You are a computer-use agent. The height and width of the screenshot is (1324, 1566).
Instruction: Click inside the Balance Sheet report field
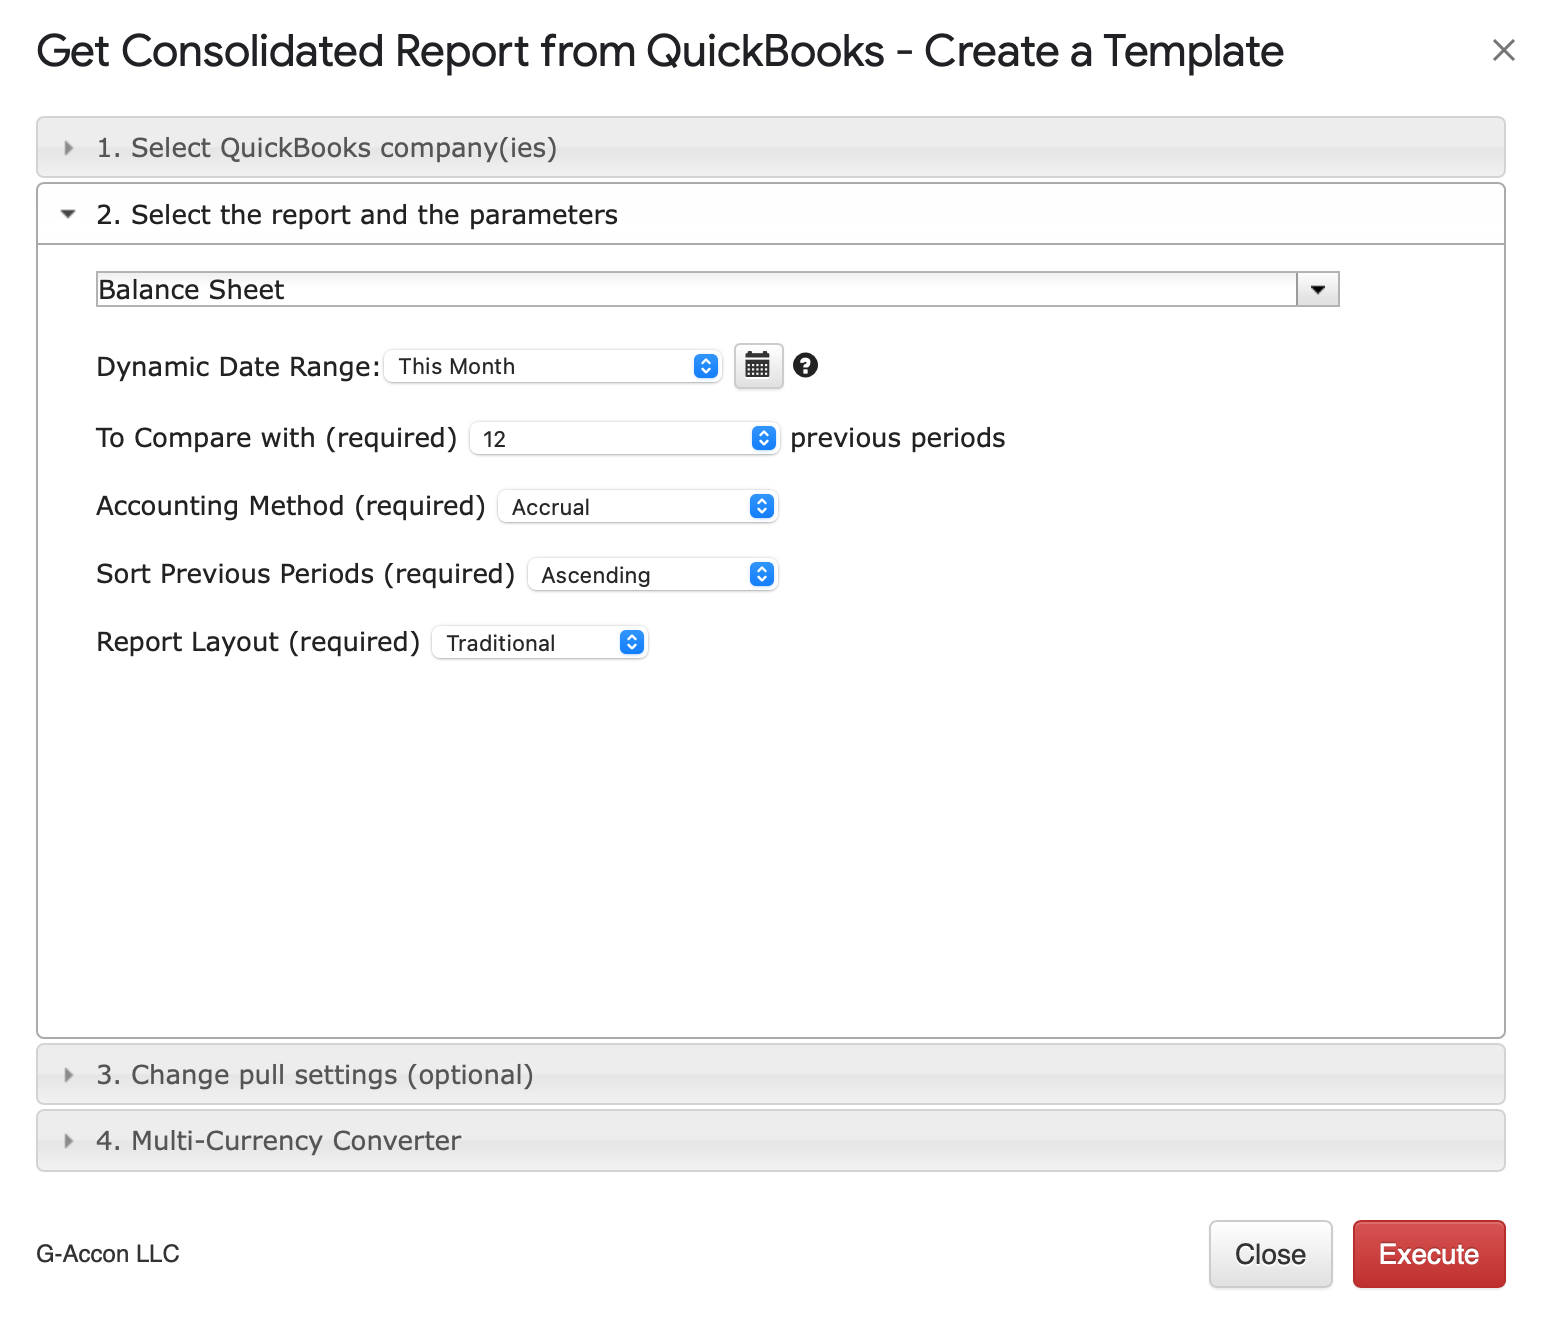696,290
